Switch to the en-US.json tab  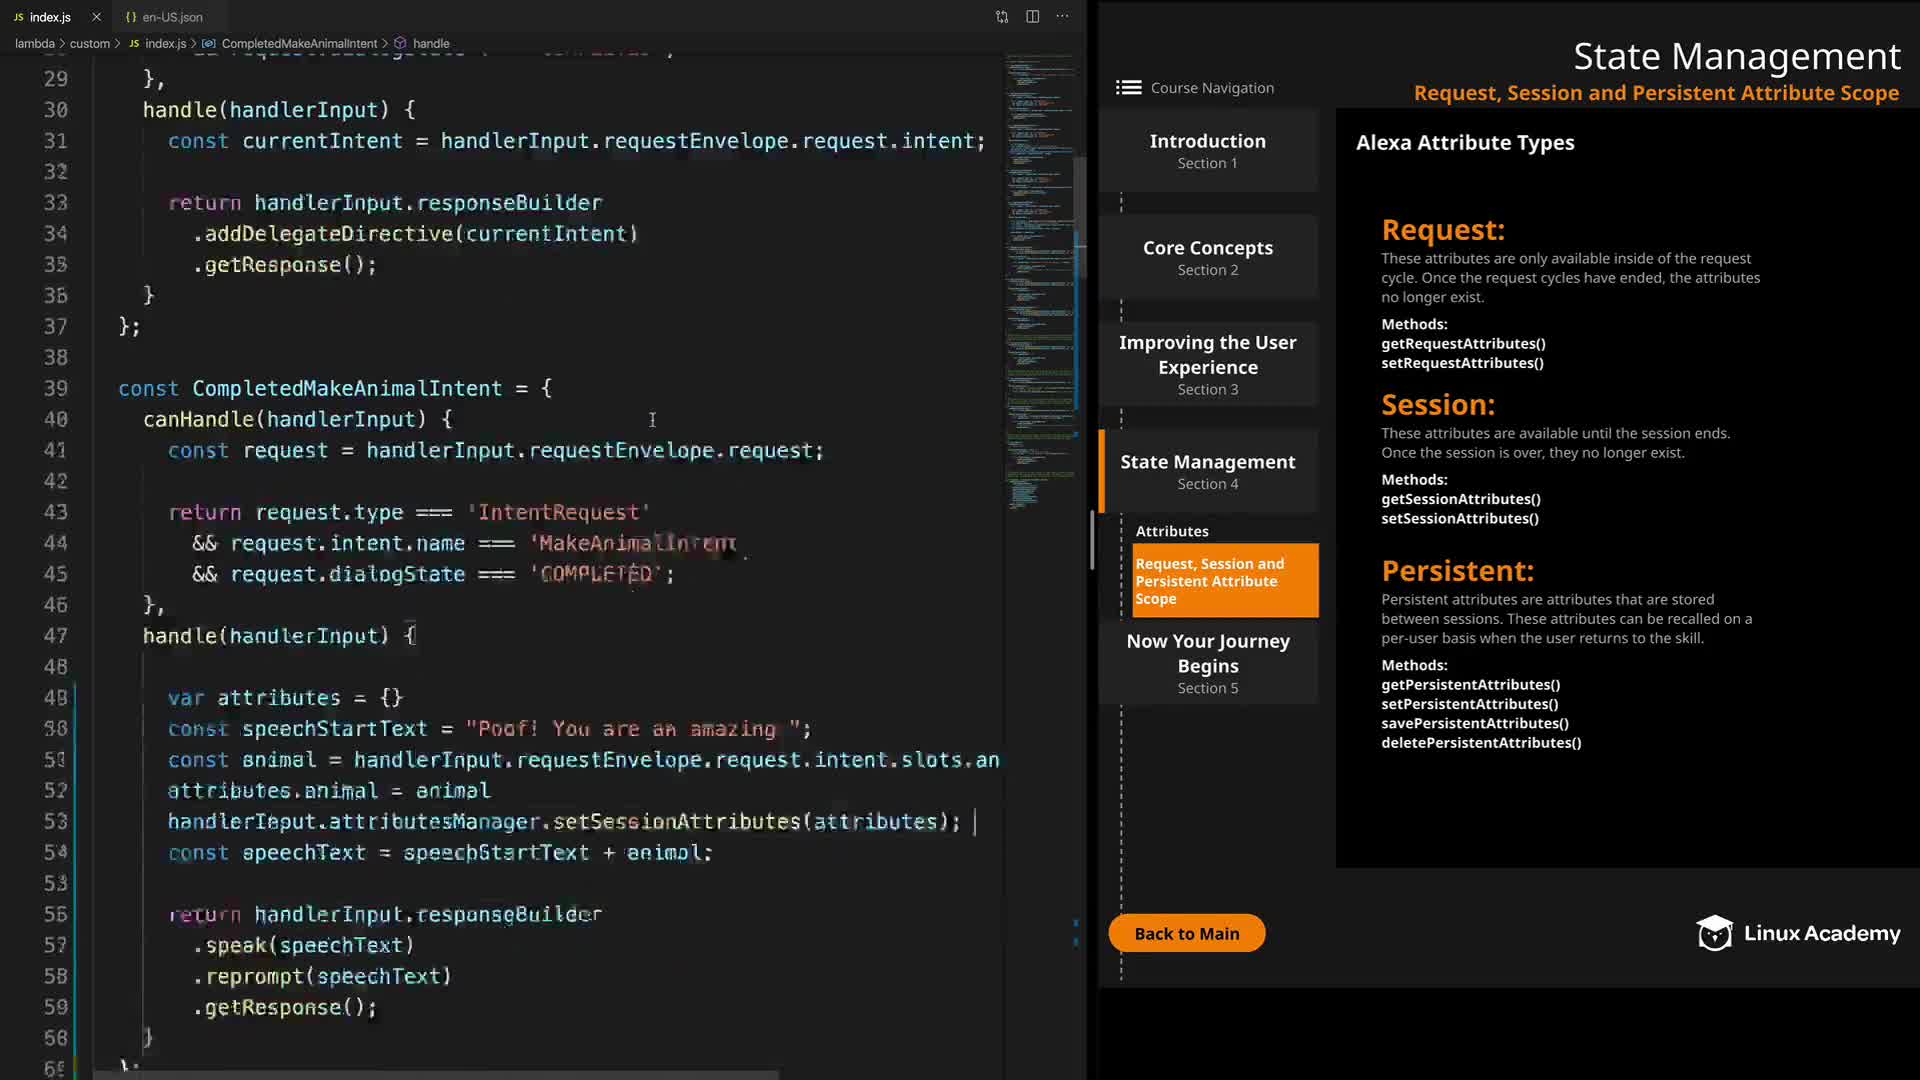172,17
